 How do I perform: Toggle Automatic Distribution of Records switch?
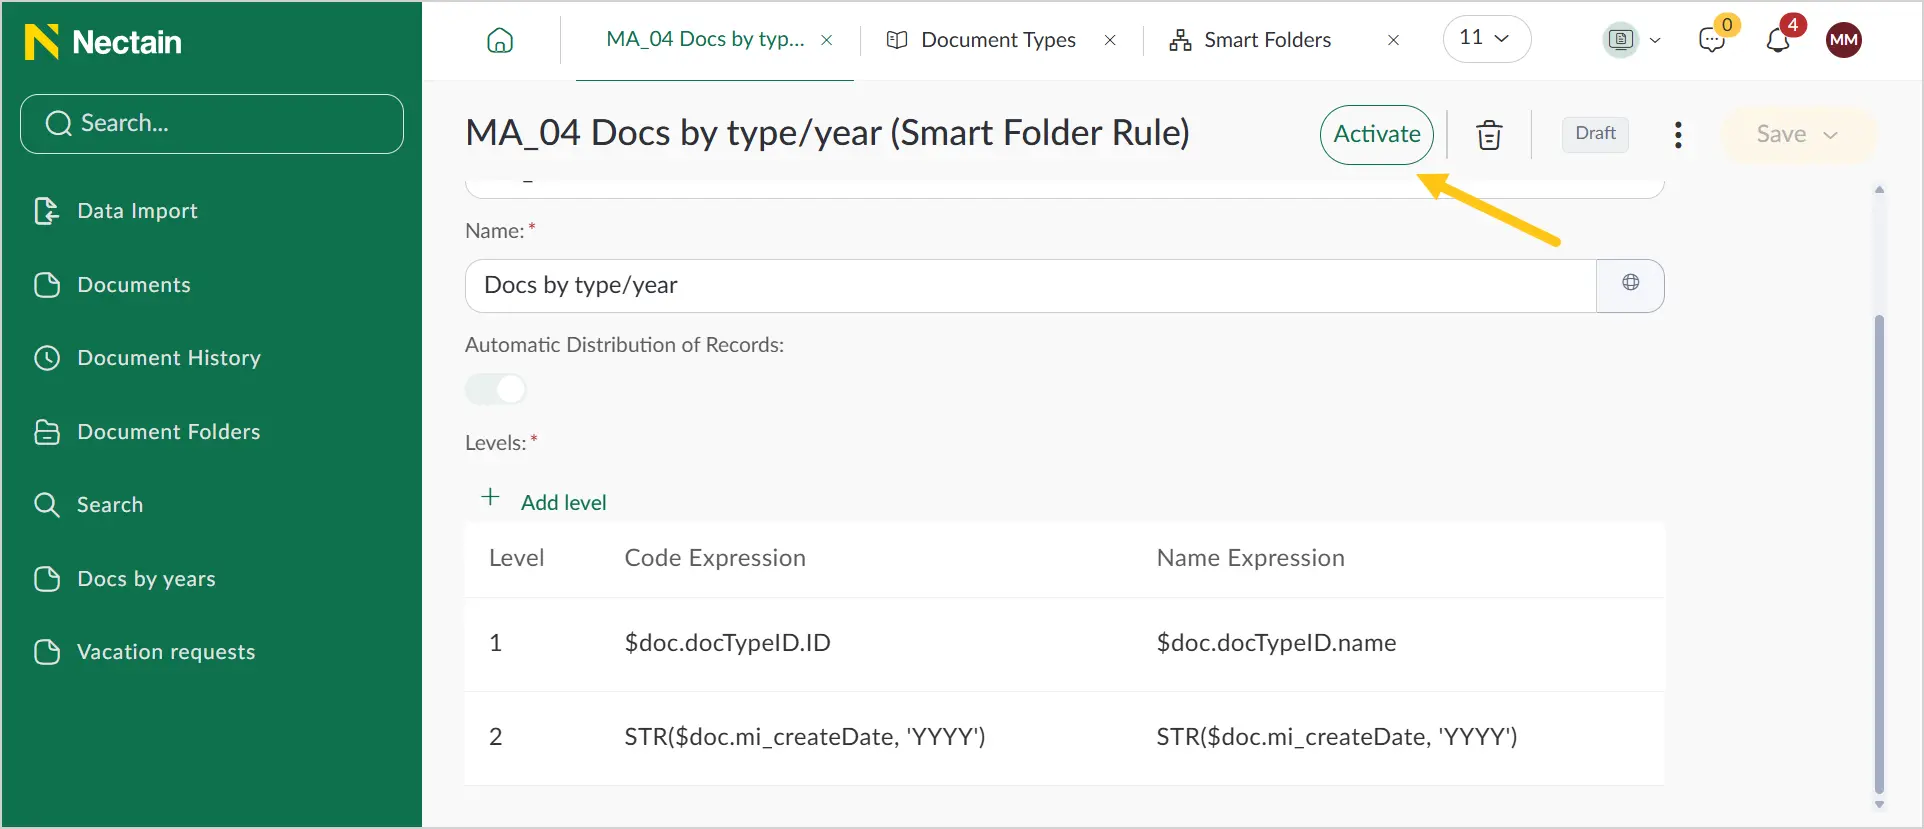pyautogui.click(x=496, y=389)
